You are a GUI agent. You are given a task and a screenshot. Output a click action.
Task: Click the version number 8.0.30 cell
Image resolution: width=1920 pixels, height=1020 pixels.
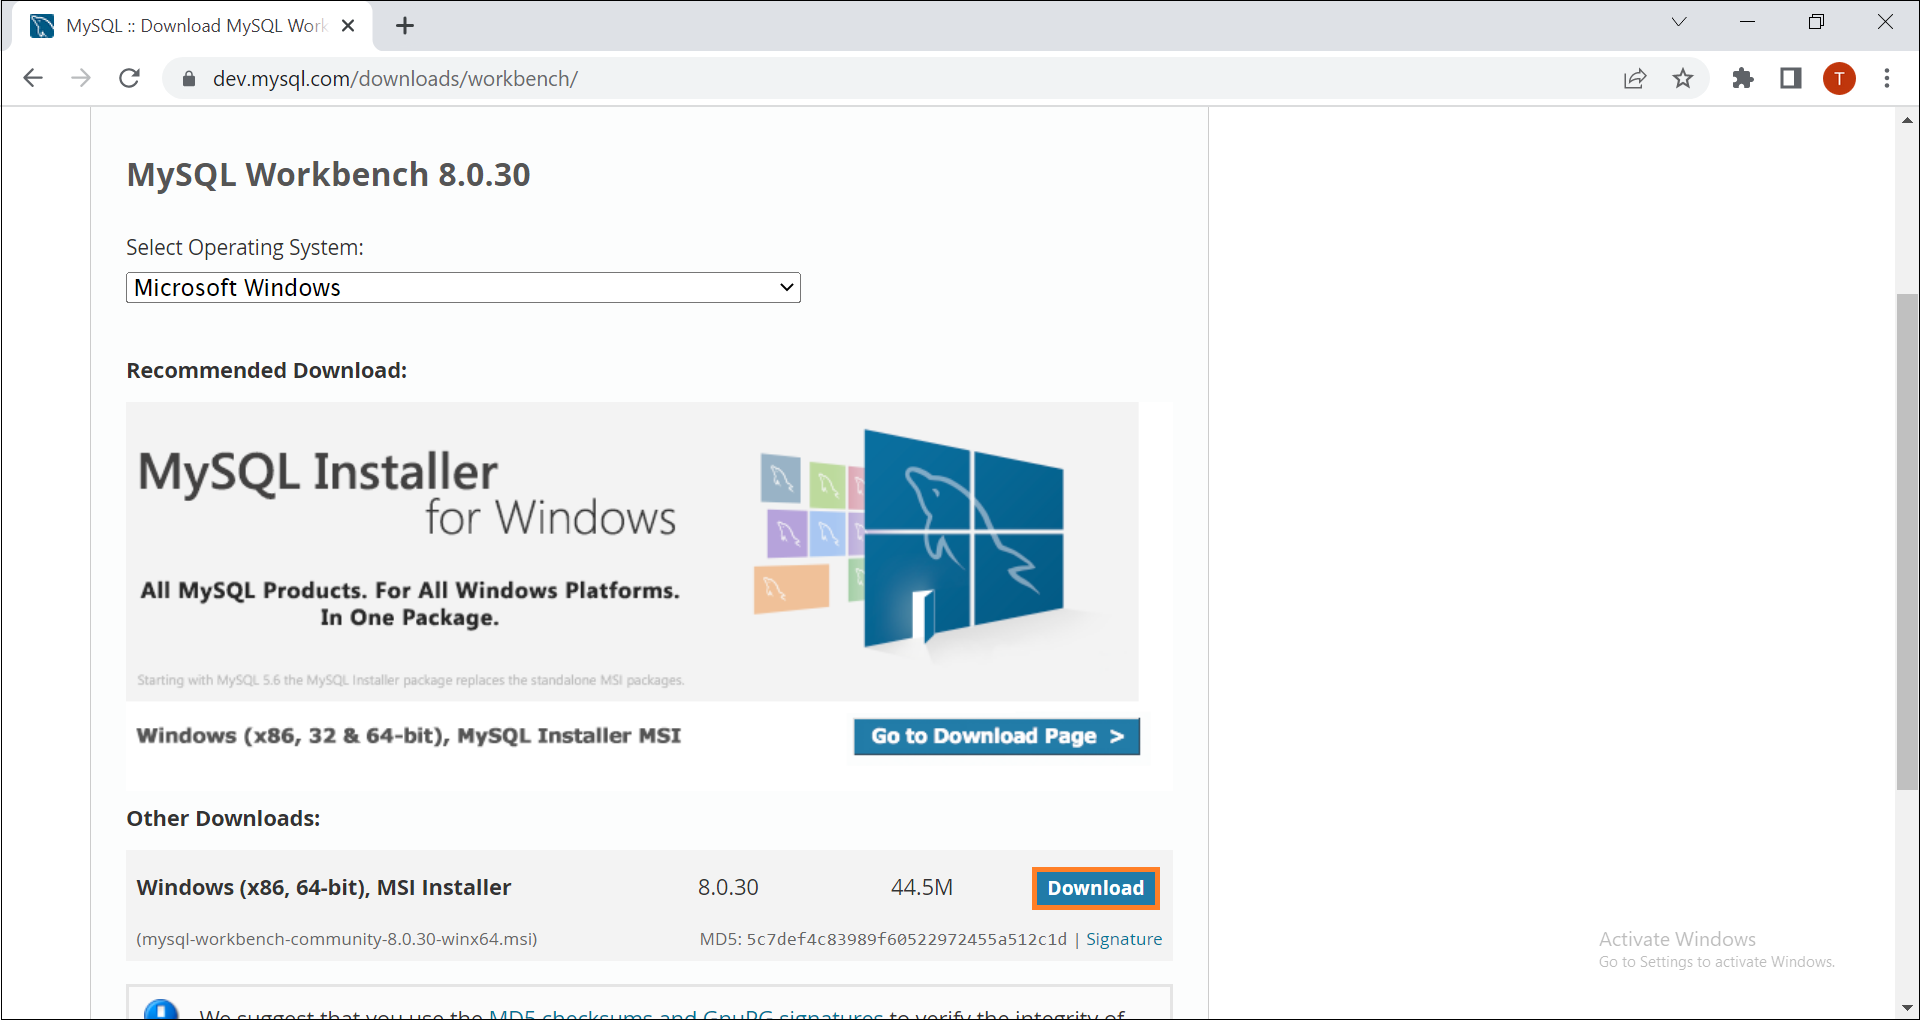point(728,888)
